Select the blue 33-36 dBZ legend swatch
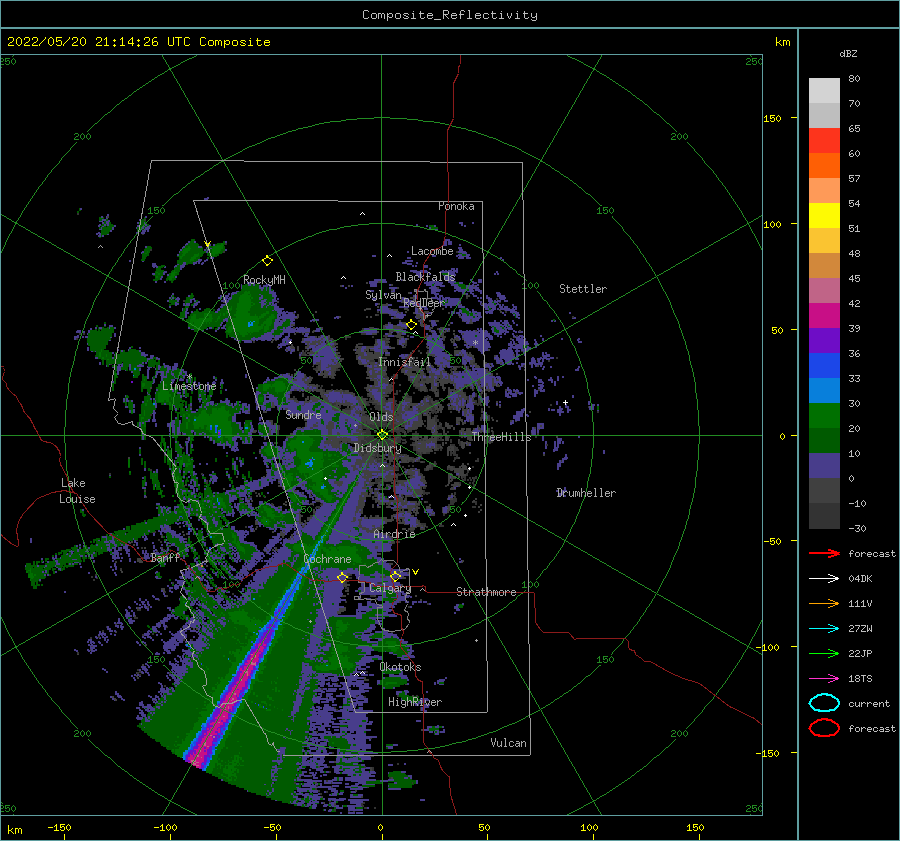 pos(824,366)
